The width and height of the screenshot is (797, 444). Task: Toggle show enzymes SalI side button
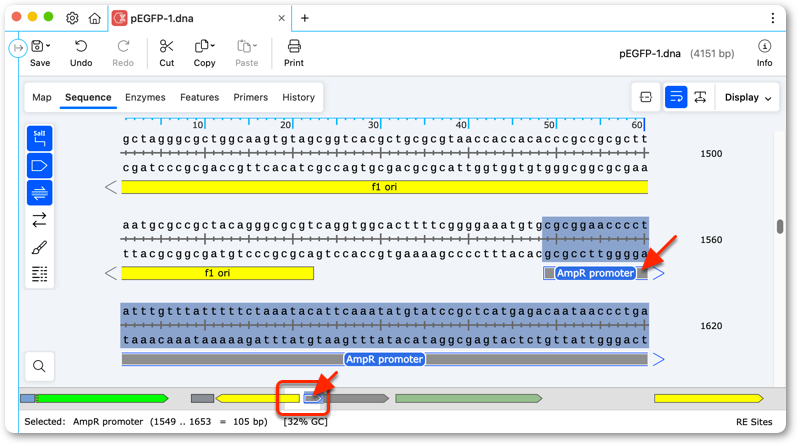point(39,138)
